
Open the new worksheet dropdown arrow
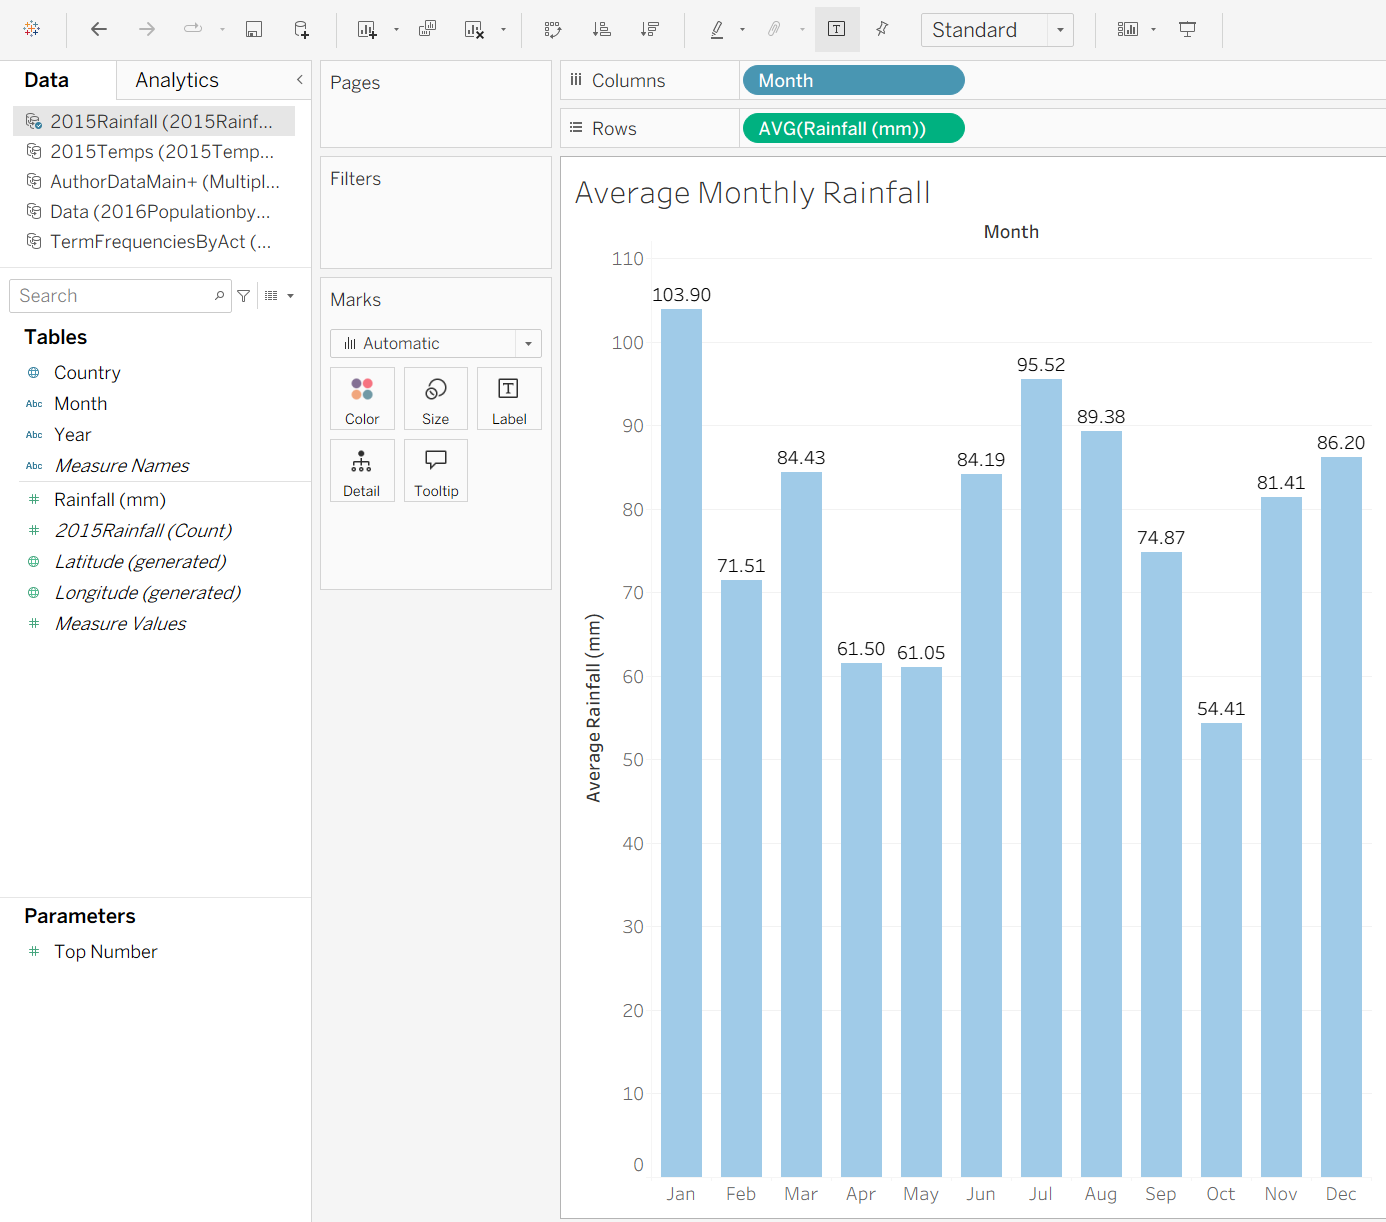tap(396, 30)
